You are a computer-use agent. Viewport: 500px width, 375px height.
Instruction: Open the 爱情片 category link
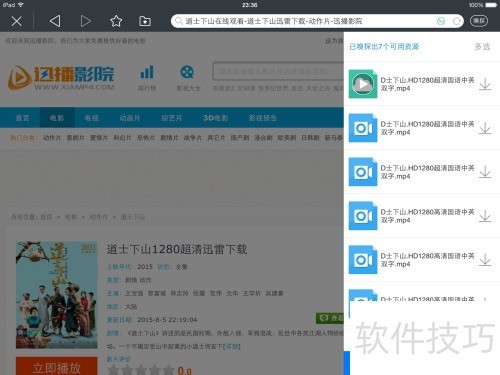[x=99, y=138]
